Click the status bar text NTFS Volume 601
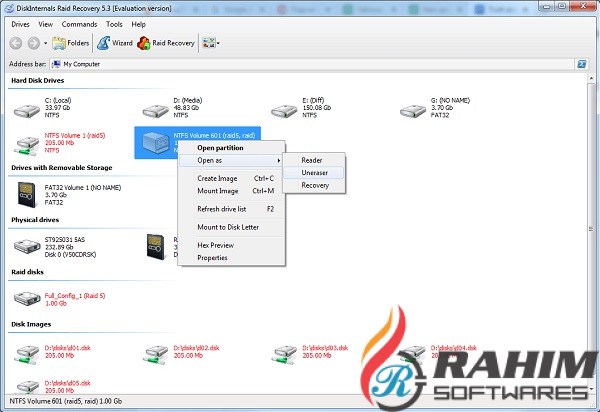Screen dimensions: 600x412 pyautogui.click(x=65, y=401)
